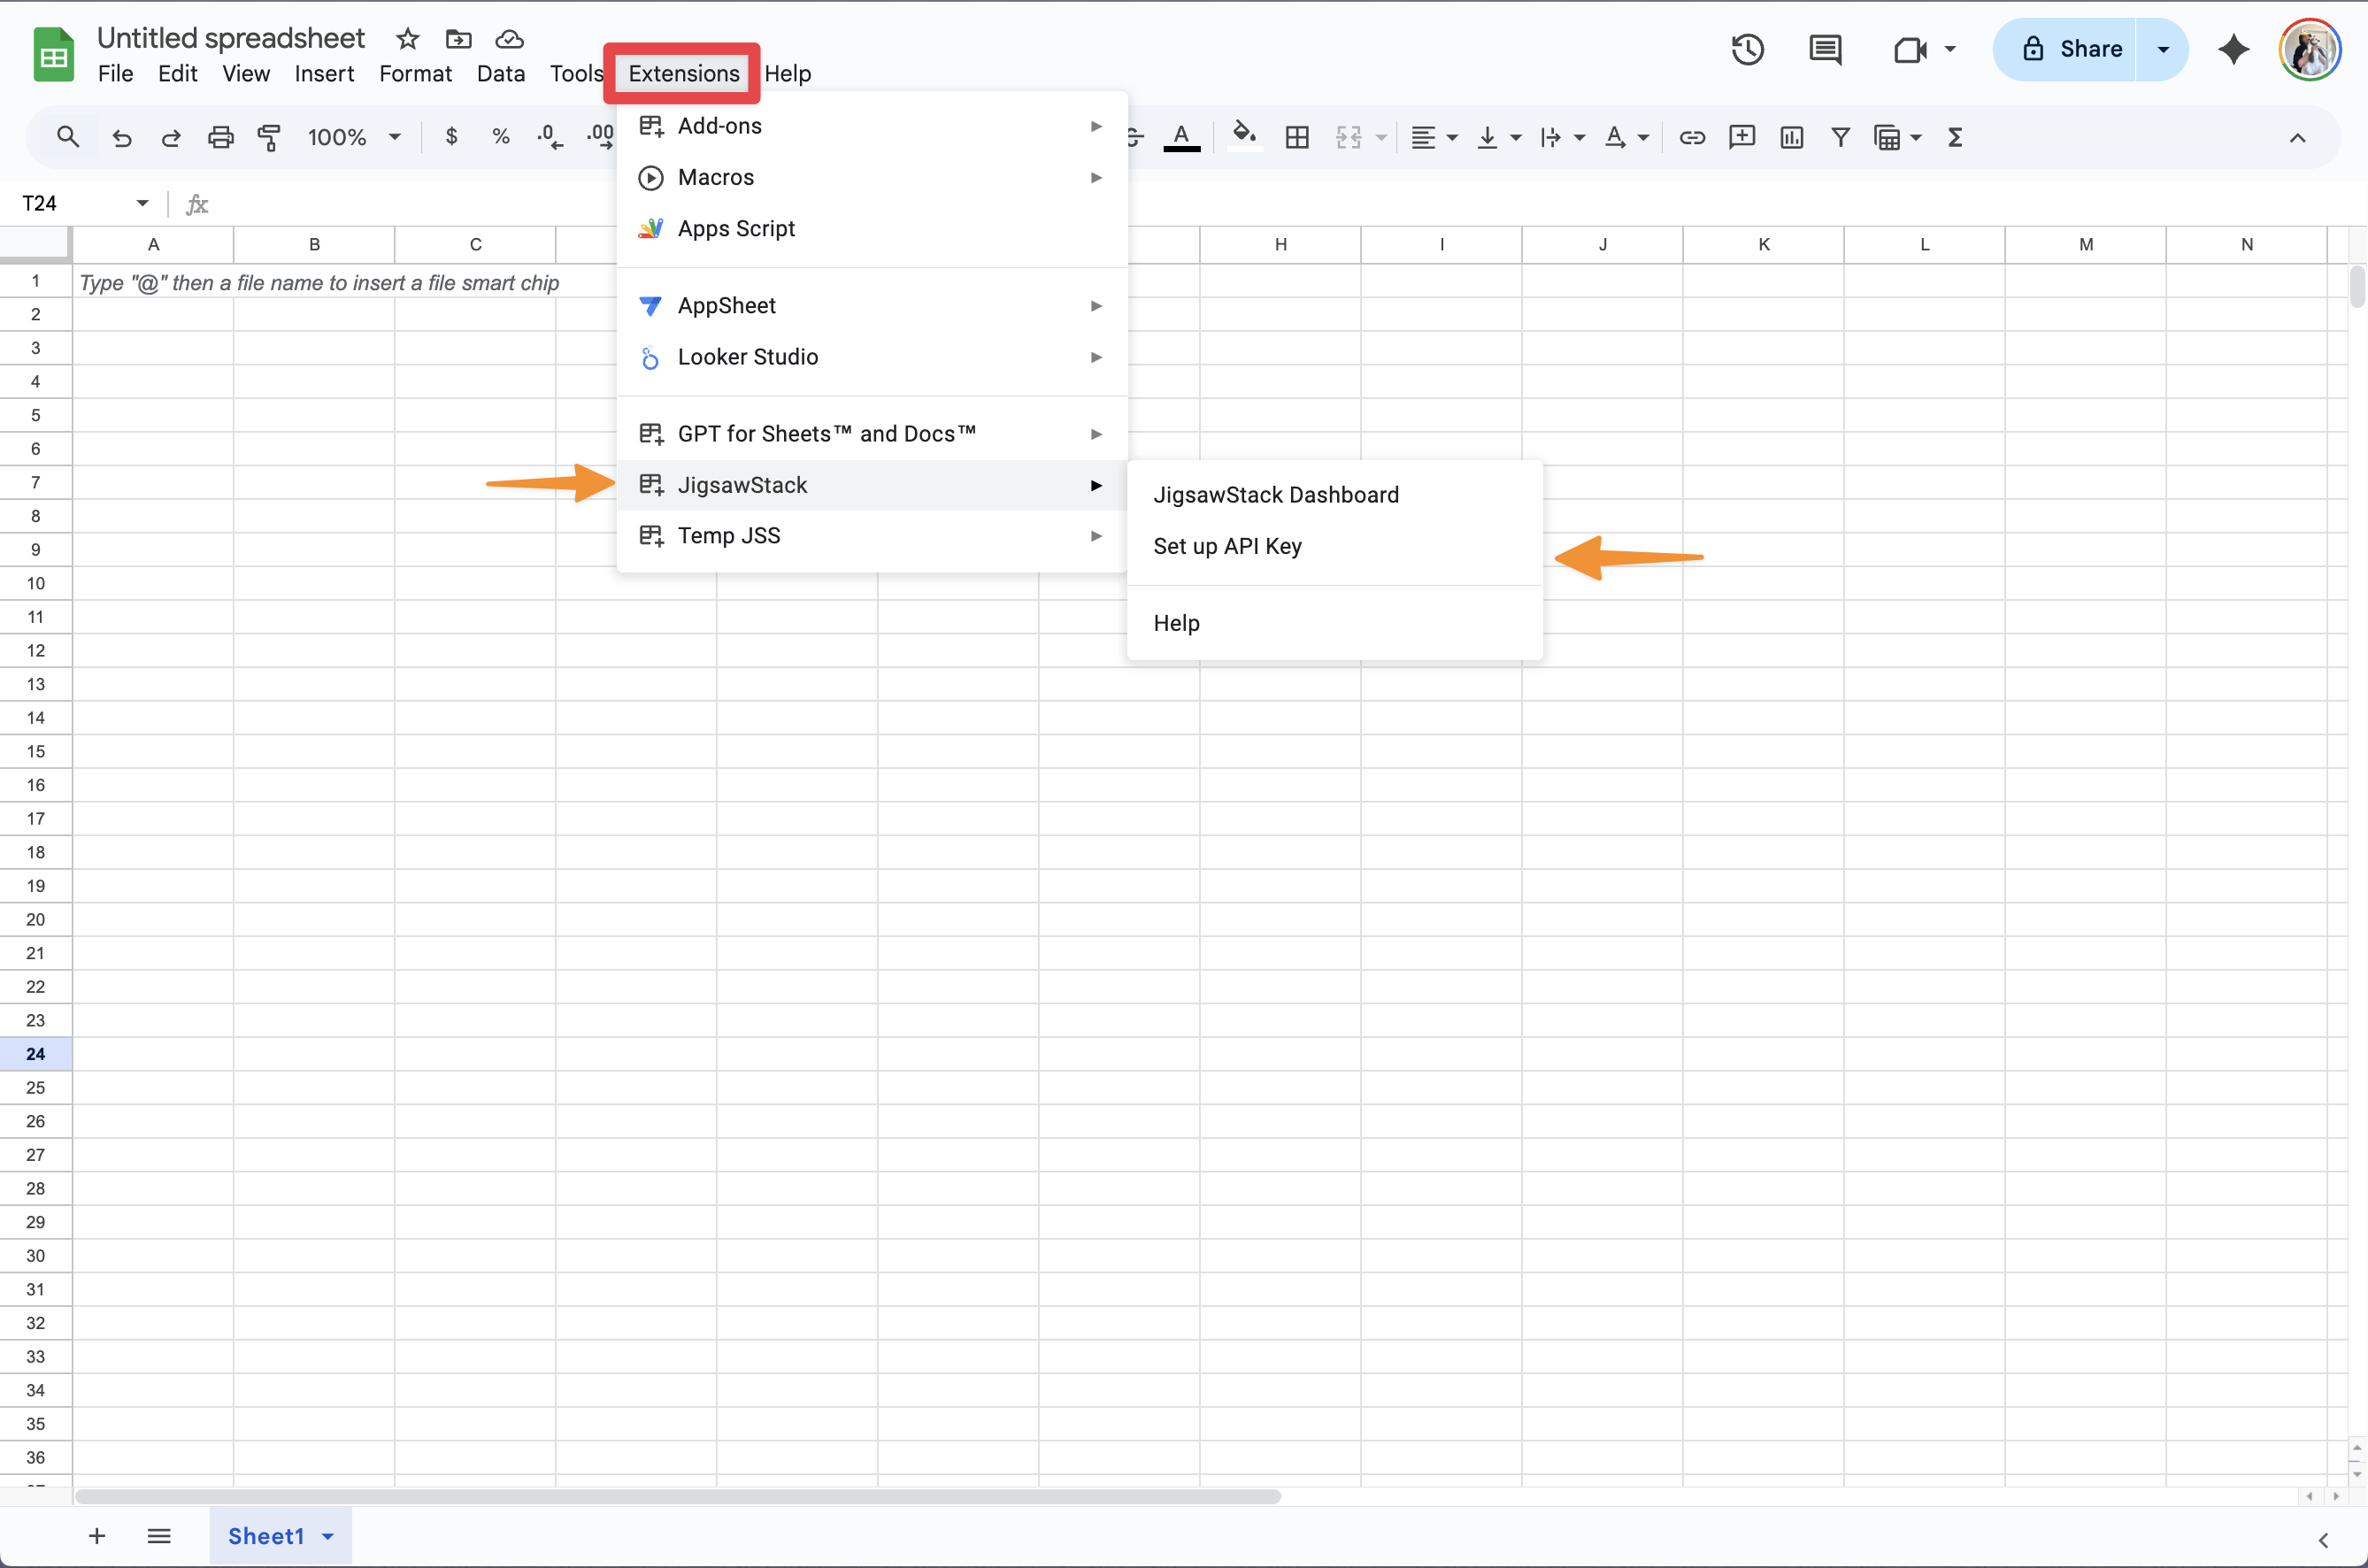
Task: Open meeting options dropdown arrow
Action: pos(1950,49)
